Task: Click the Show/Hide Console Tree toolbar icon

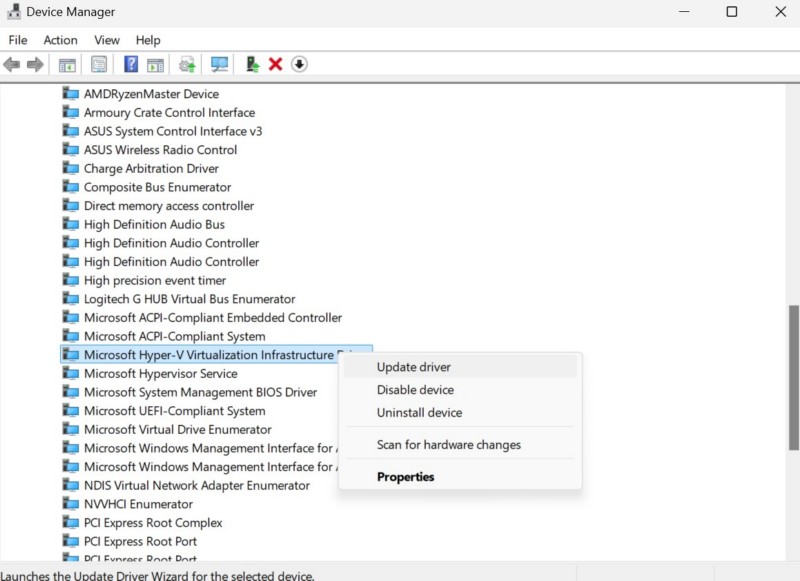Action: tap(67, 65)
